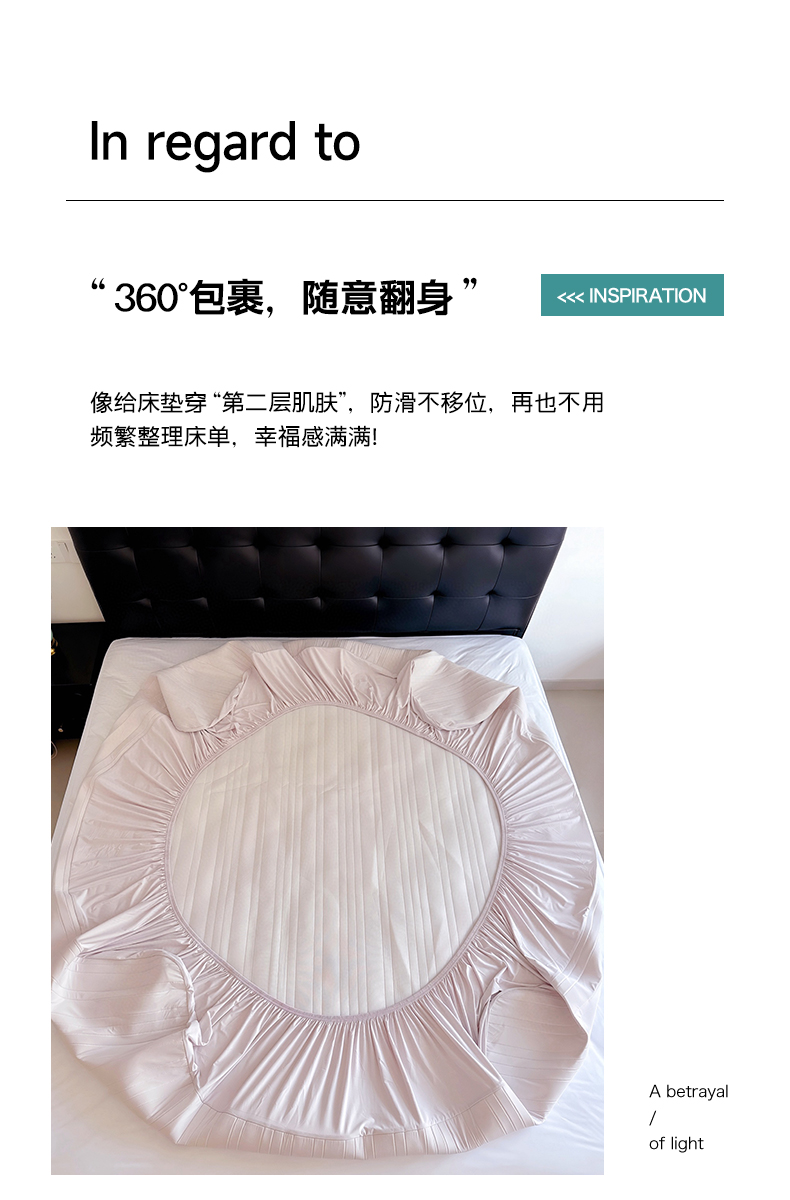Select the "In regard to" heading
The image size is (790, 1200).
(x=224, y=142)
